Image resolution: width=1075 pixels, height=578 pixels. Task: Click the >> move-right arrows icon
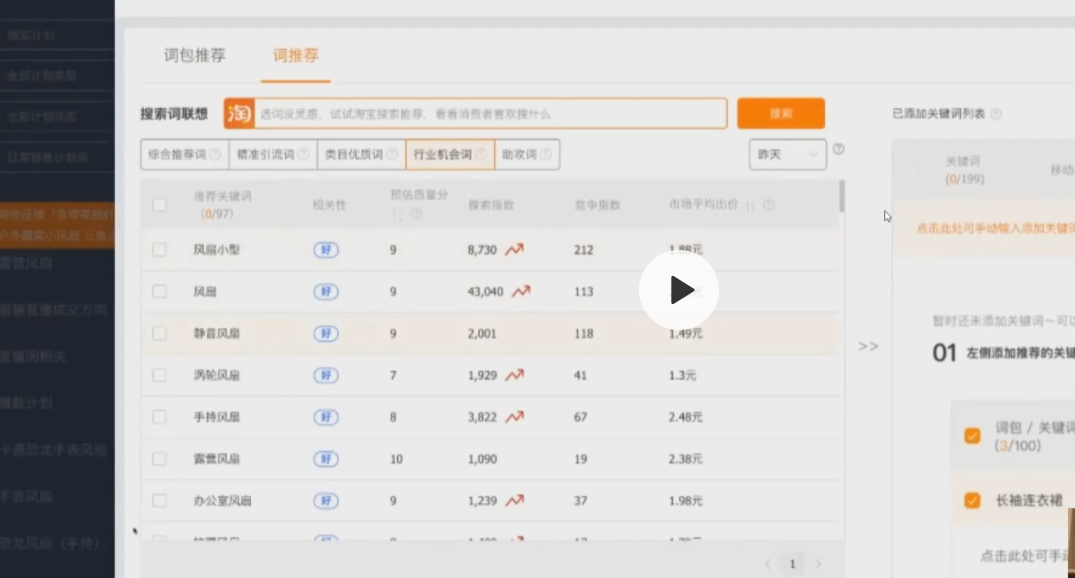(868, 346)
